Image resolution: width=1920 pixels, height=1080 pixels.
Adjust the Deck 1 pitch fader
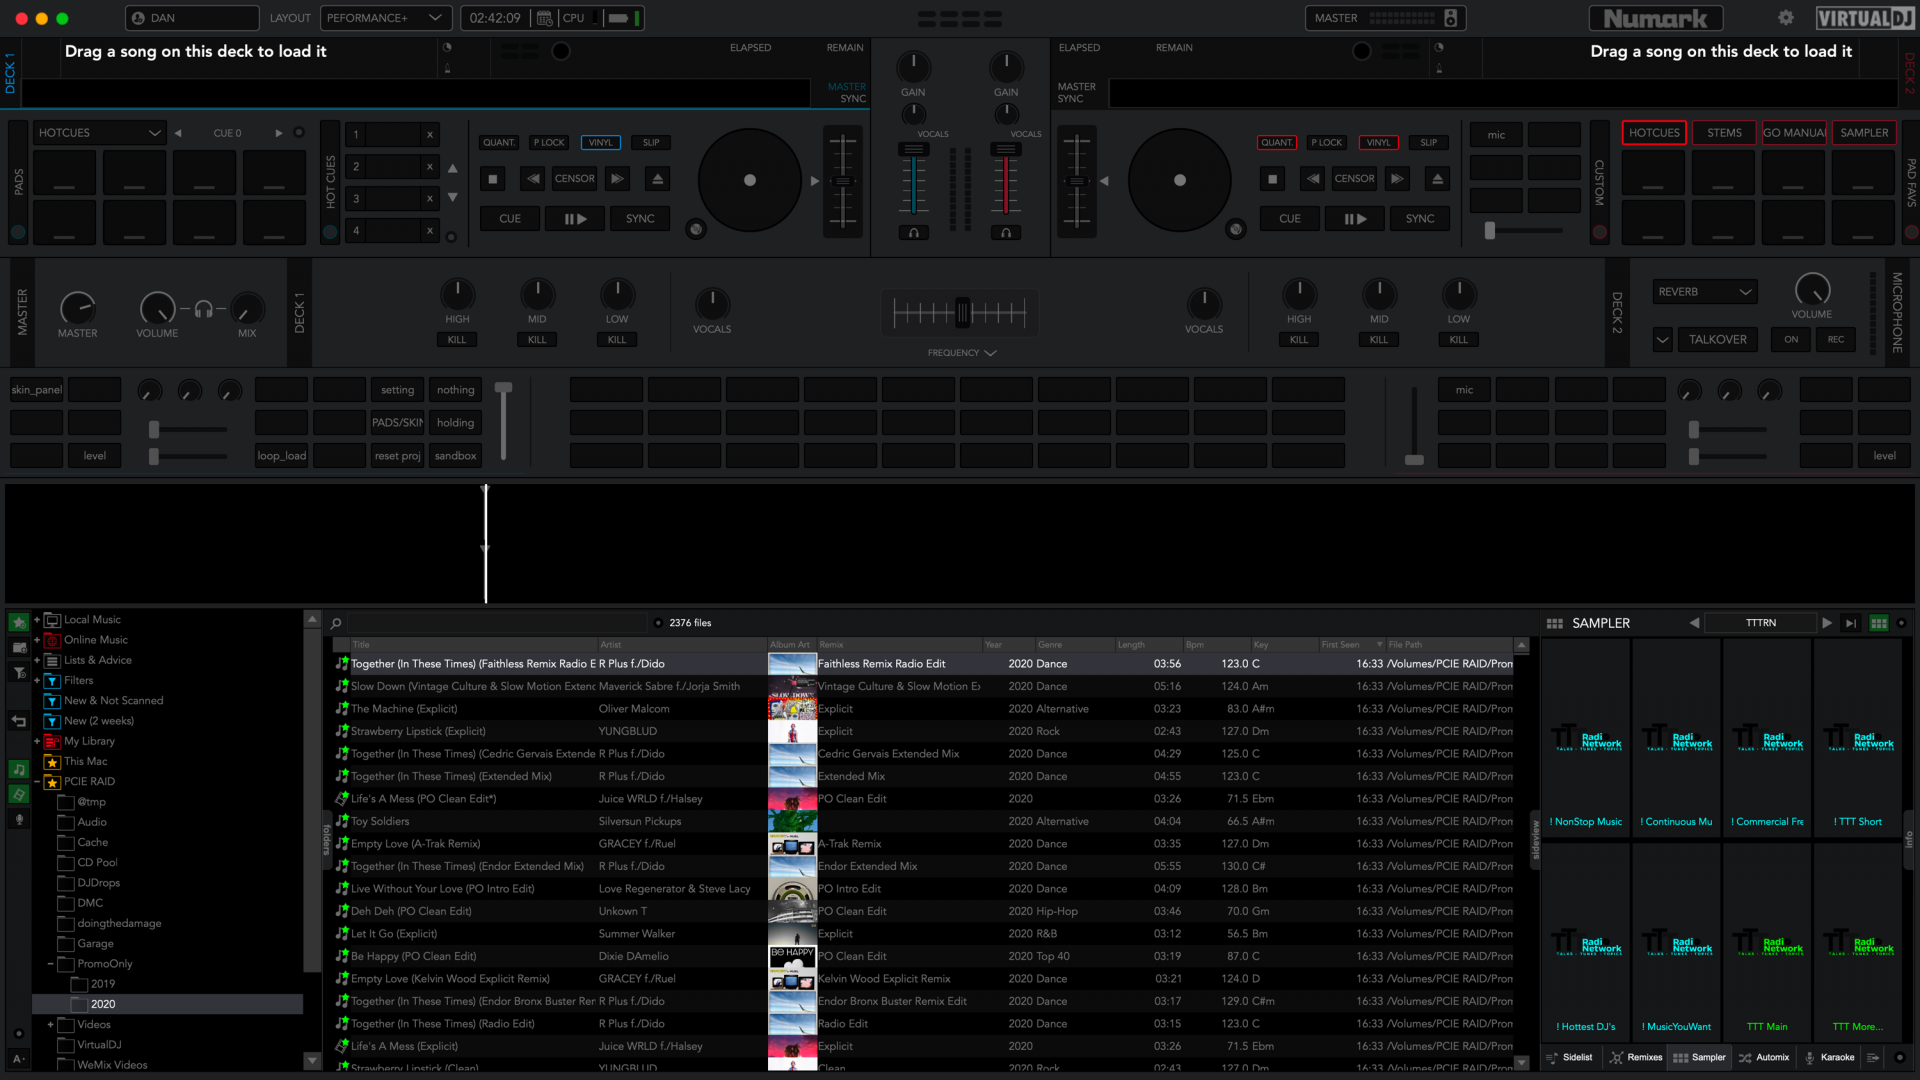pos(842,181)
